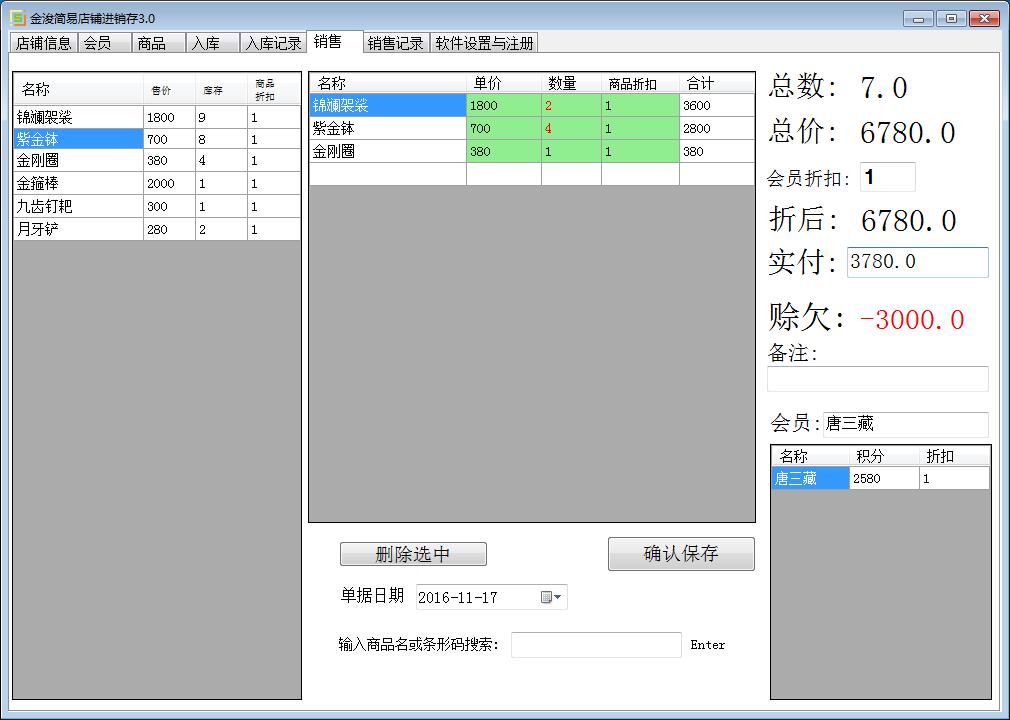The image size is (1010, 720).
Task: Click the 实付 amount field
Action: coord(917,262)
